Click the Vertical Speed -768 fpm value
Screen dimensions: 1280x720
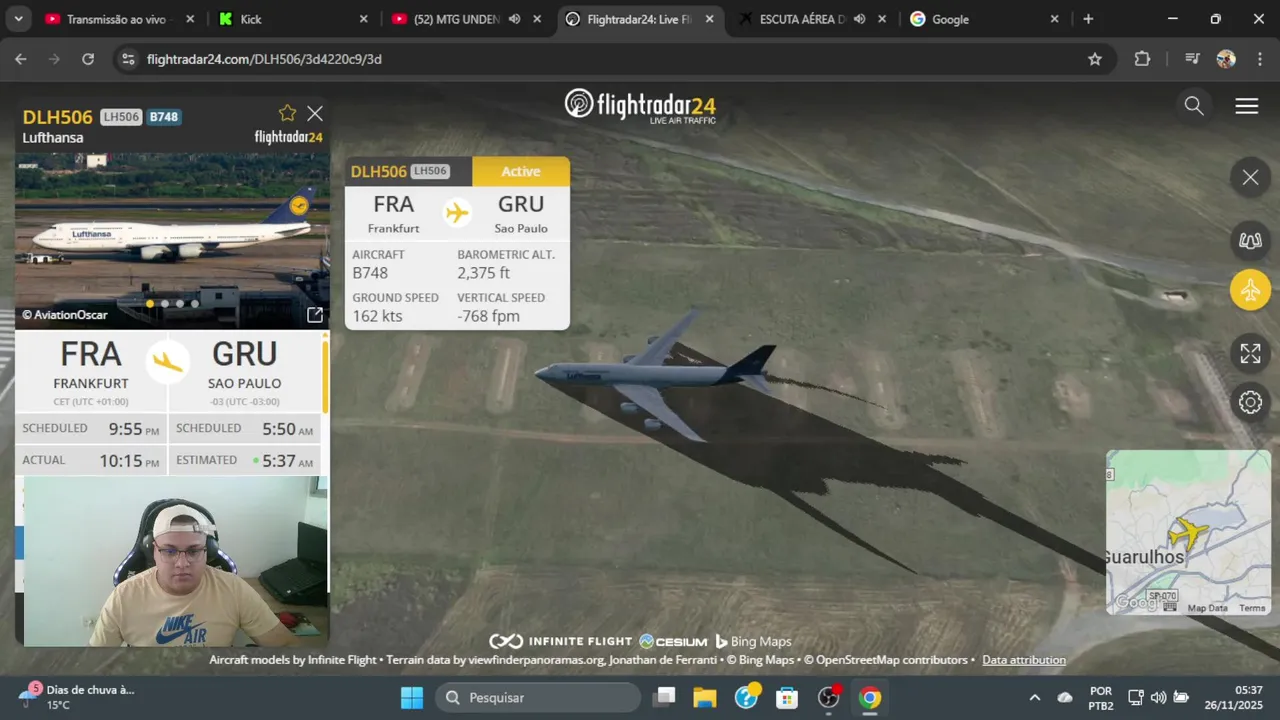(488, 316)
